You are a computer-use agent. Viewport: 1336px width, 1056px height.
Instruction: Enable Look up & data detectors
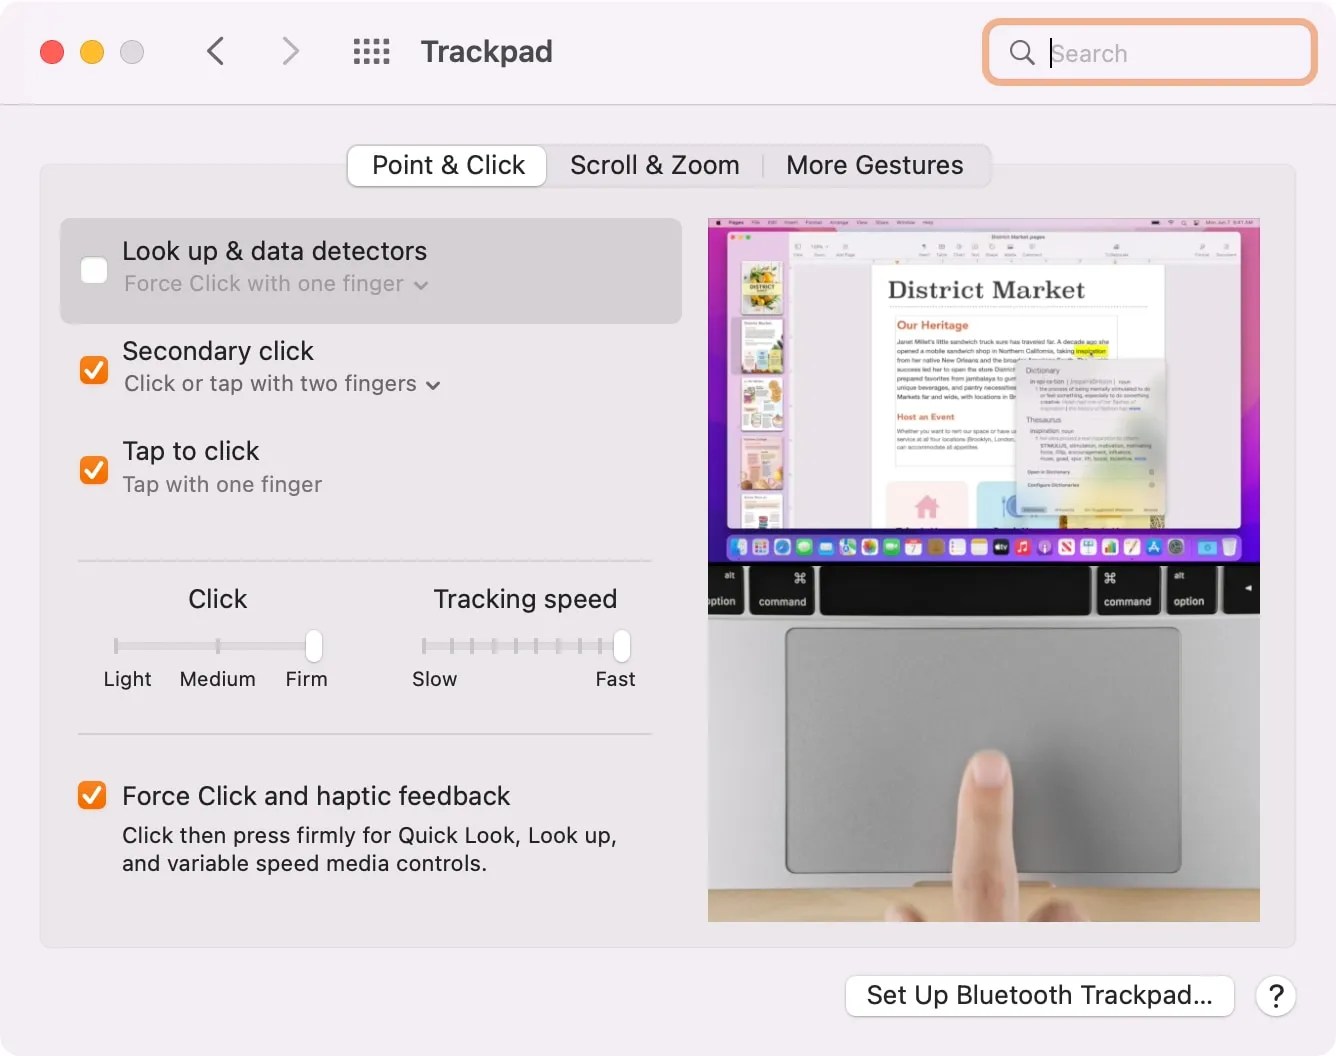93,269
